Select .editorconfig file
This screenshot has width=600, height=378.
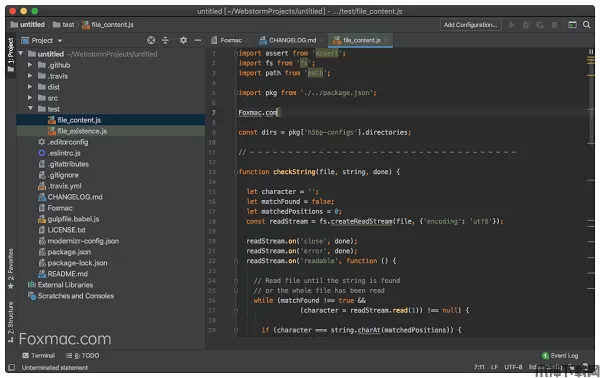[64, 142]
